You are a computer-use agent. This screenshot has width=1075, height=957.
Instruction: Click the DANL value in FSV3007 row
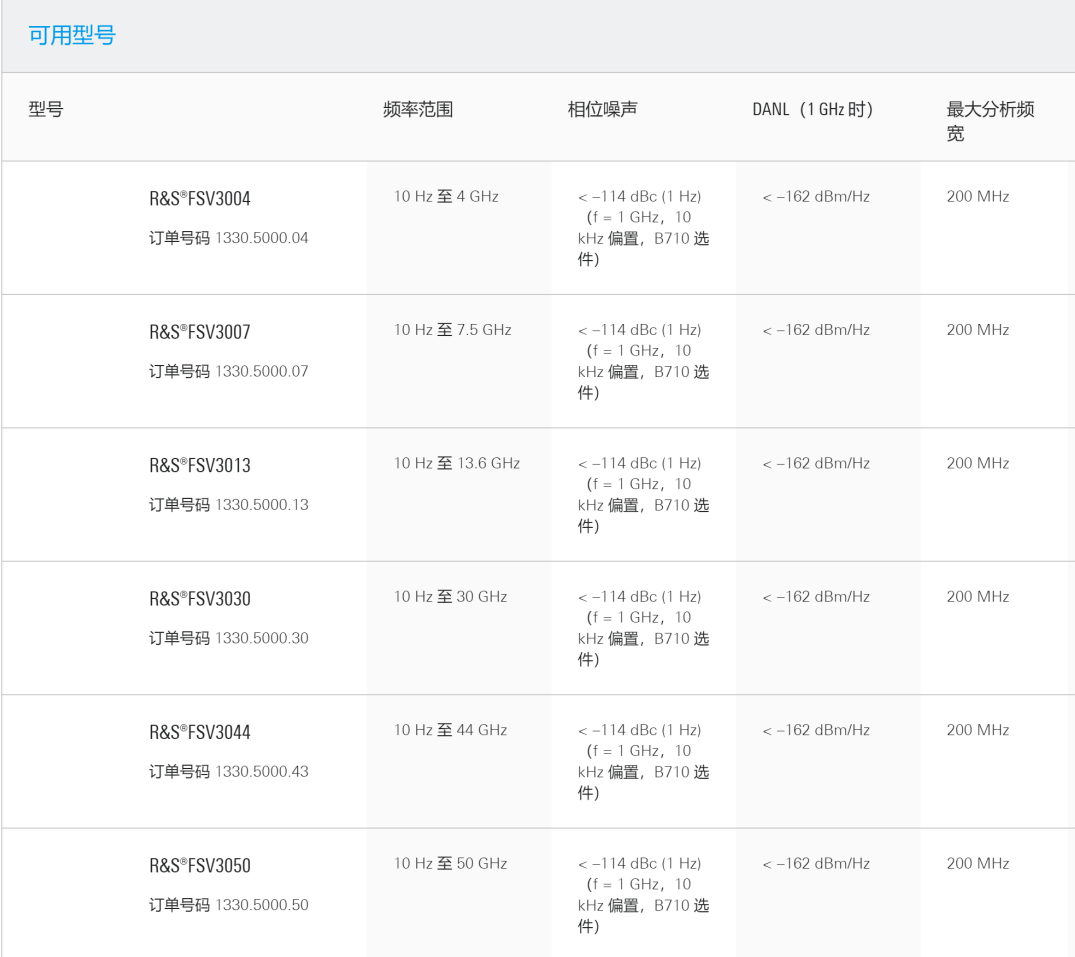pos(816,330)
